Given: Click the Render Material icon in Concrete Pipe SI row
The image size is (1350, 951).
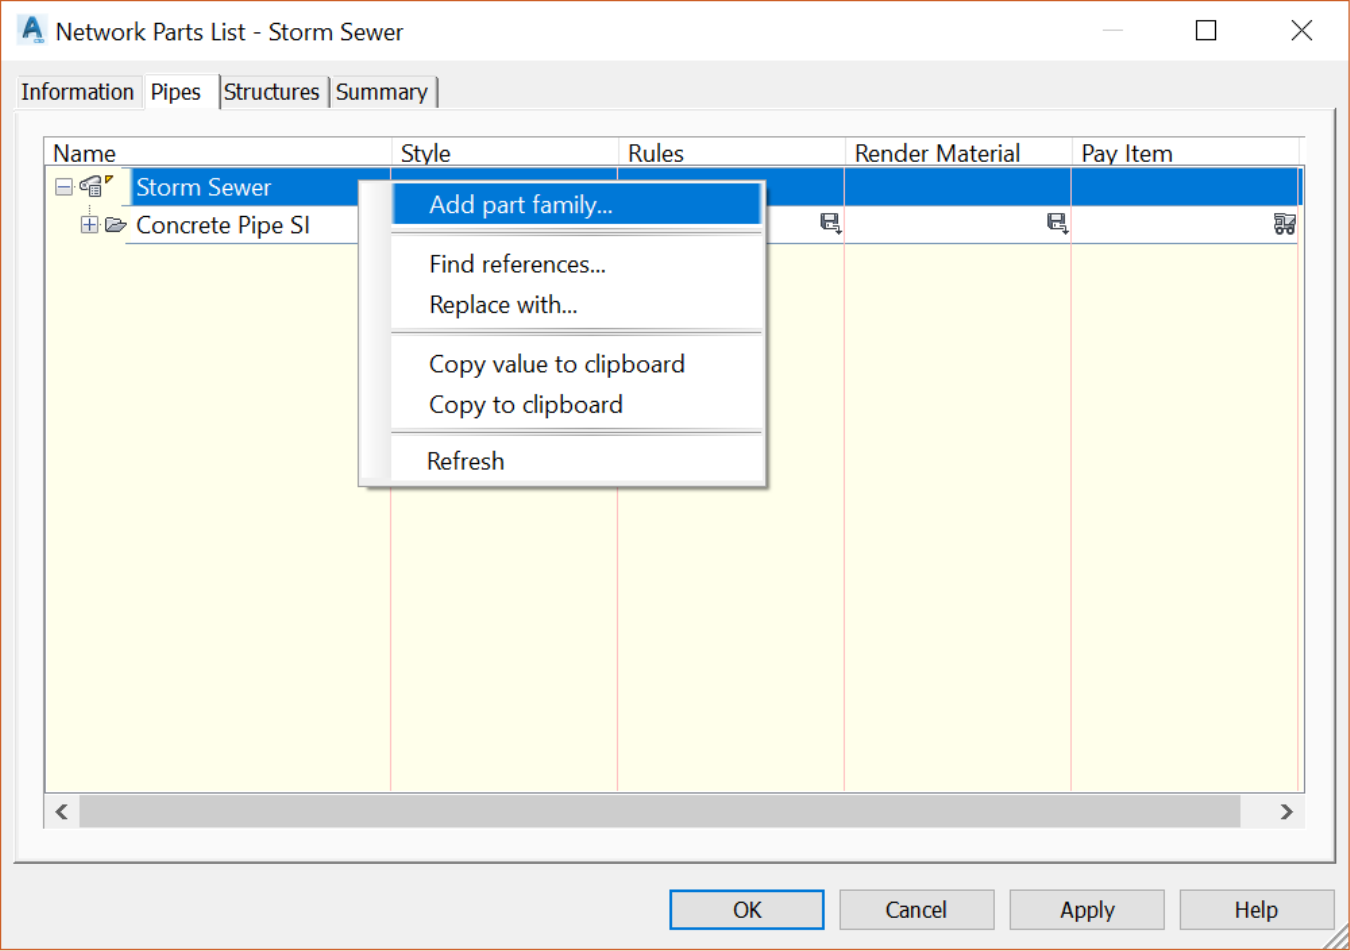Looking at the screenshot, I should pyautogui.click(x=1057, y=223).
